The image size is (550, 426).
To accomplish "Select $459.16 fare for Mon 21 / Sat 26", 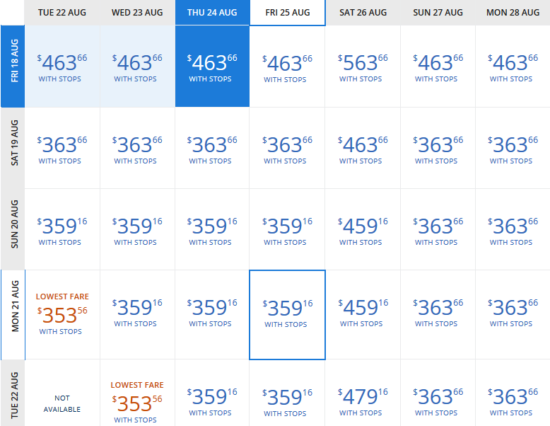I will coord(363,315).
